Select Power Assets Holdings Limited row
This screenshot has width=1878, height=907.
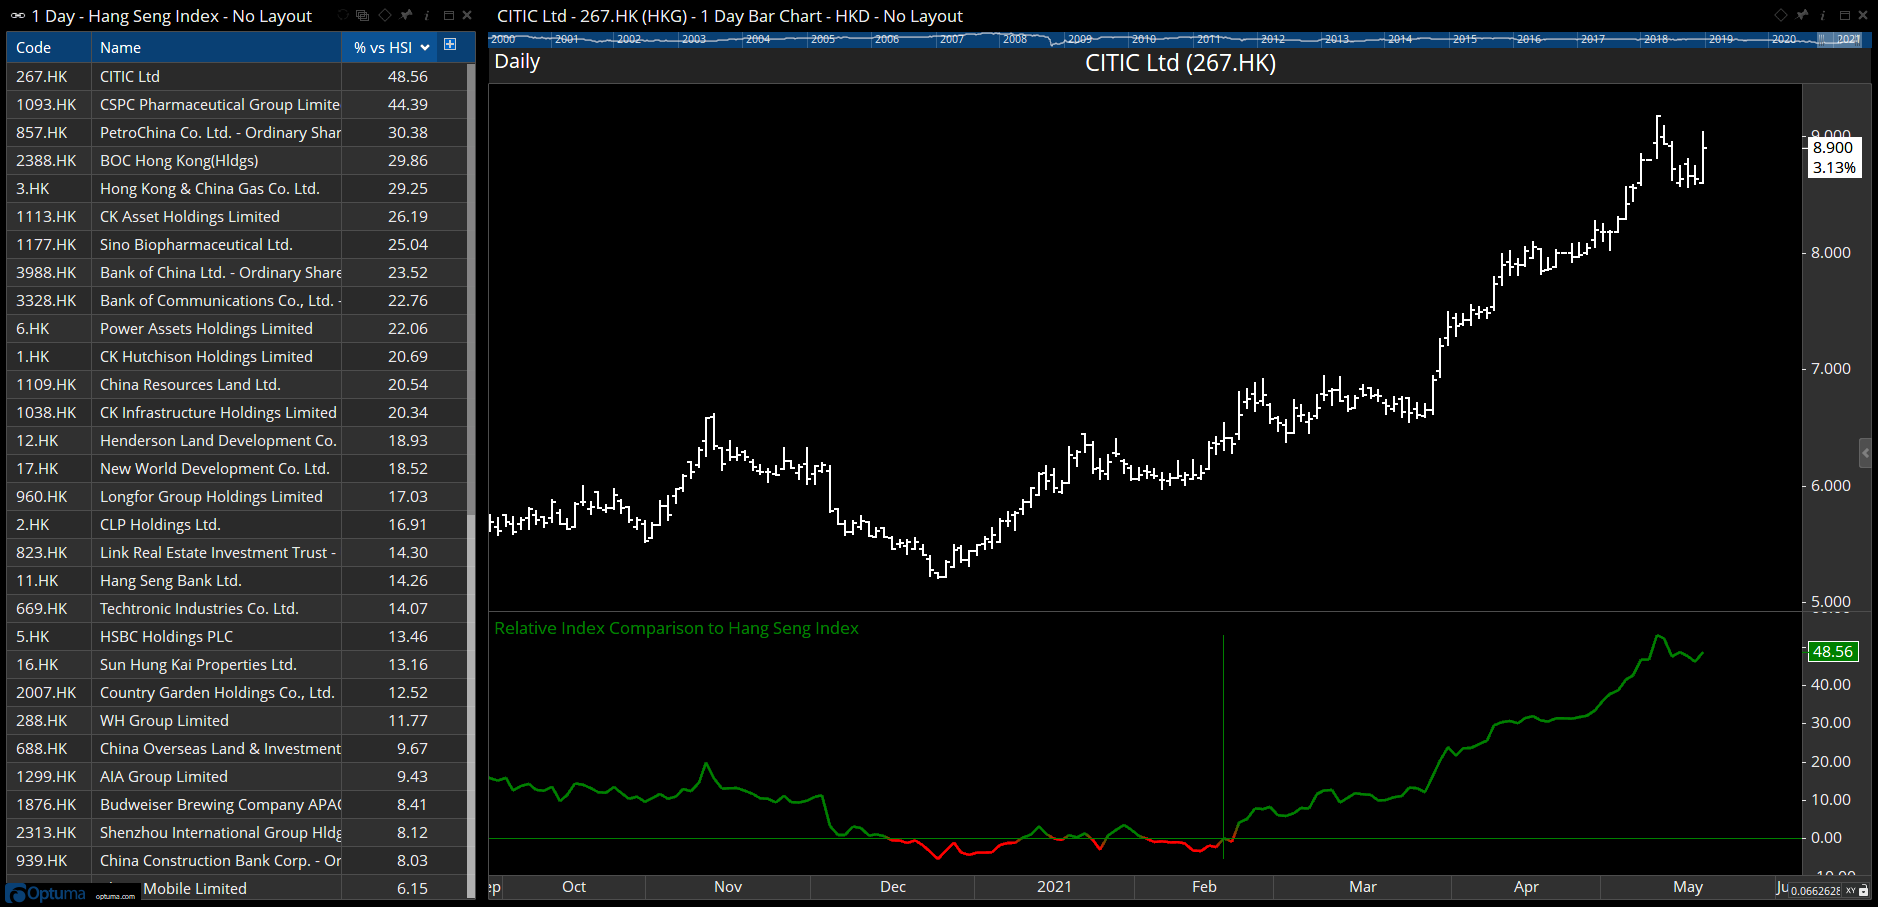tap(237, 328)
